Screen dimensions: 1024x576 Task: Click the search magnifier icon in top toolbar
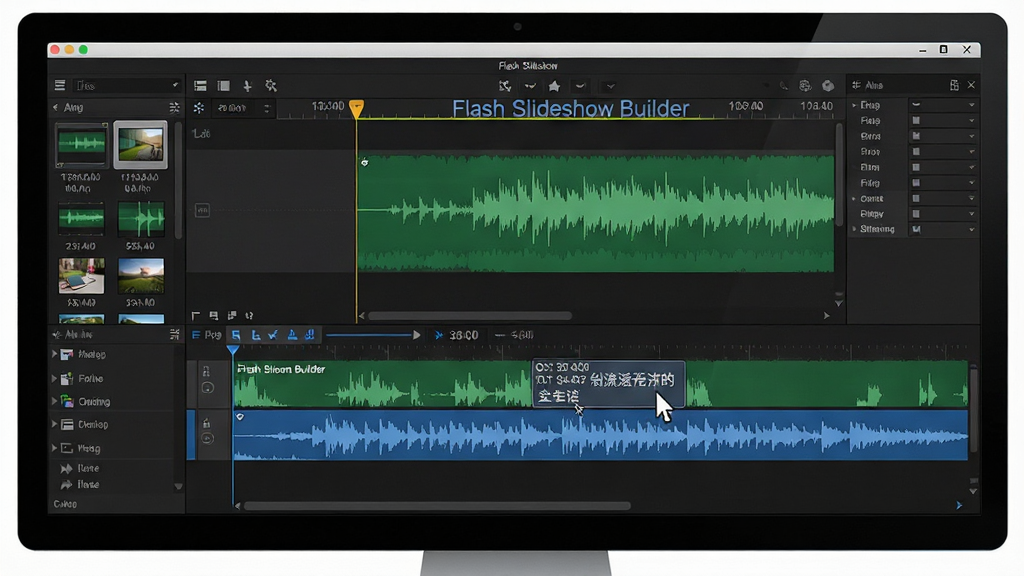pos(784,86)
